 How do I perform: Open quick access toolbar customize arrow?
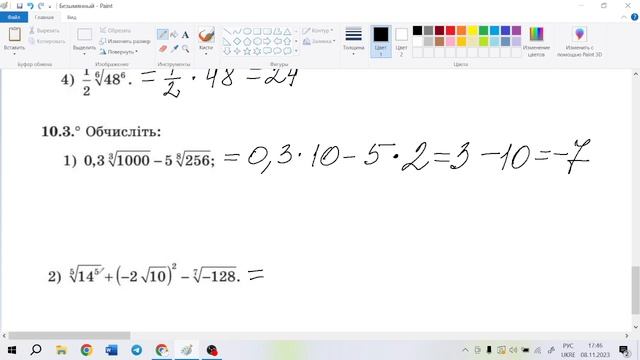50,6
